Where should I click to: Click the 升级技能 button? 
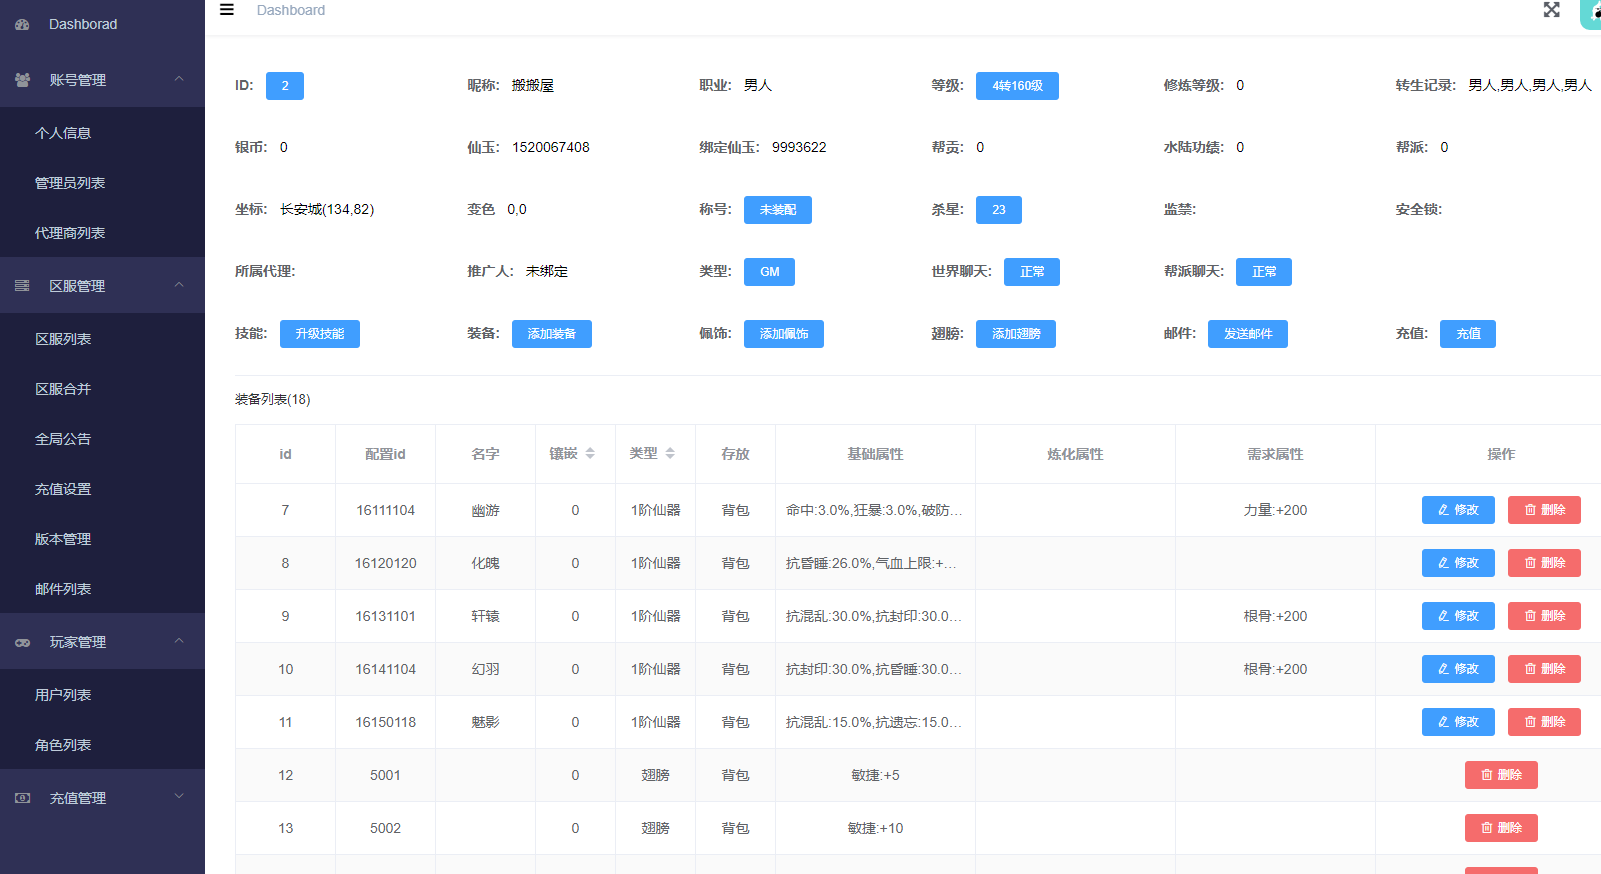coord(319,334)
